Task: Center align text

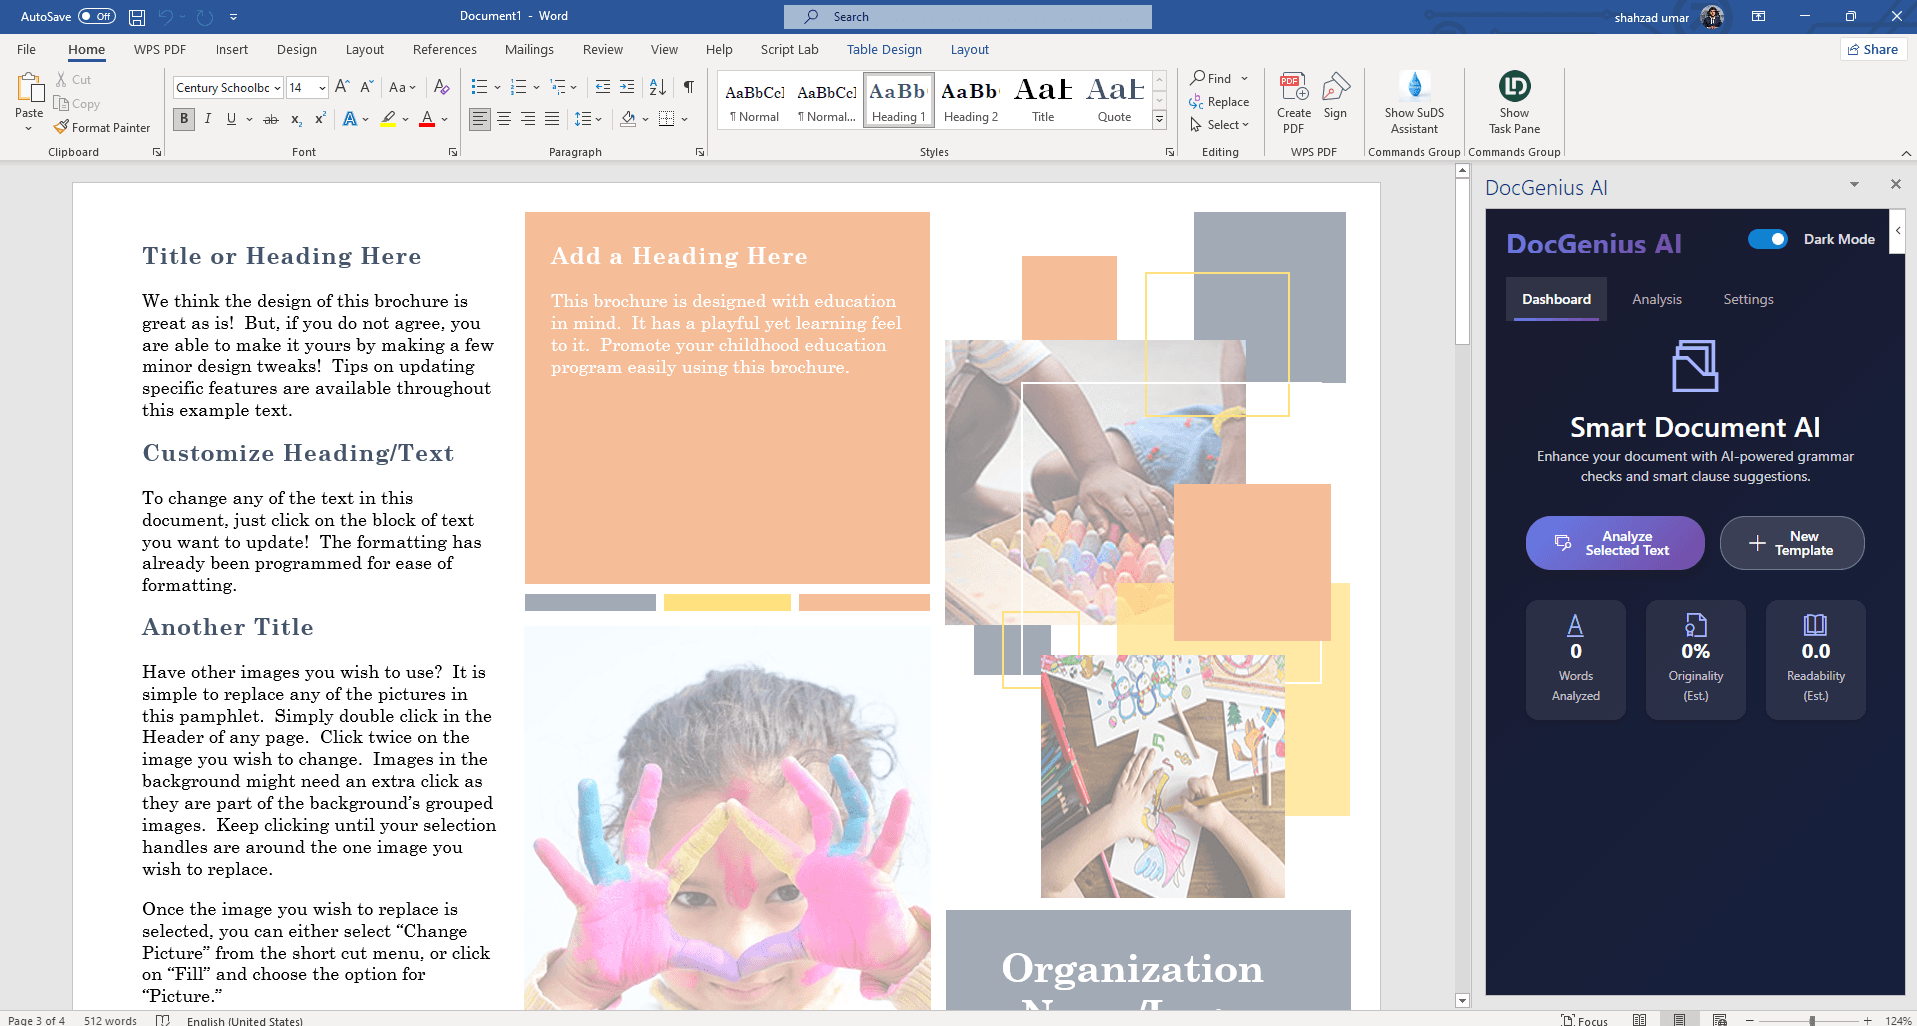Action: (x=504, y=119)
